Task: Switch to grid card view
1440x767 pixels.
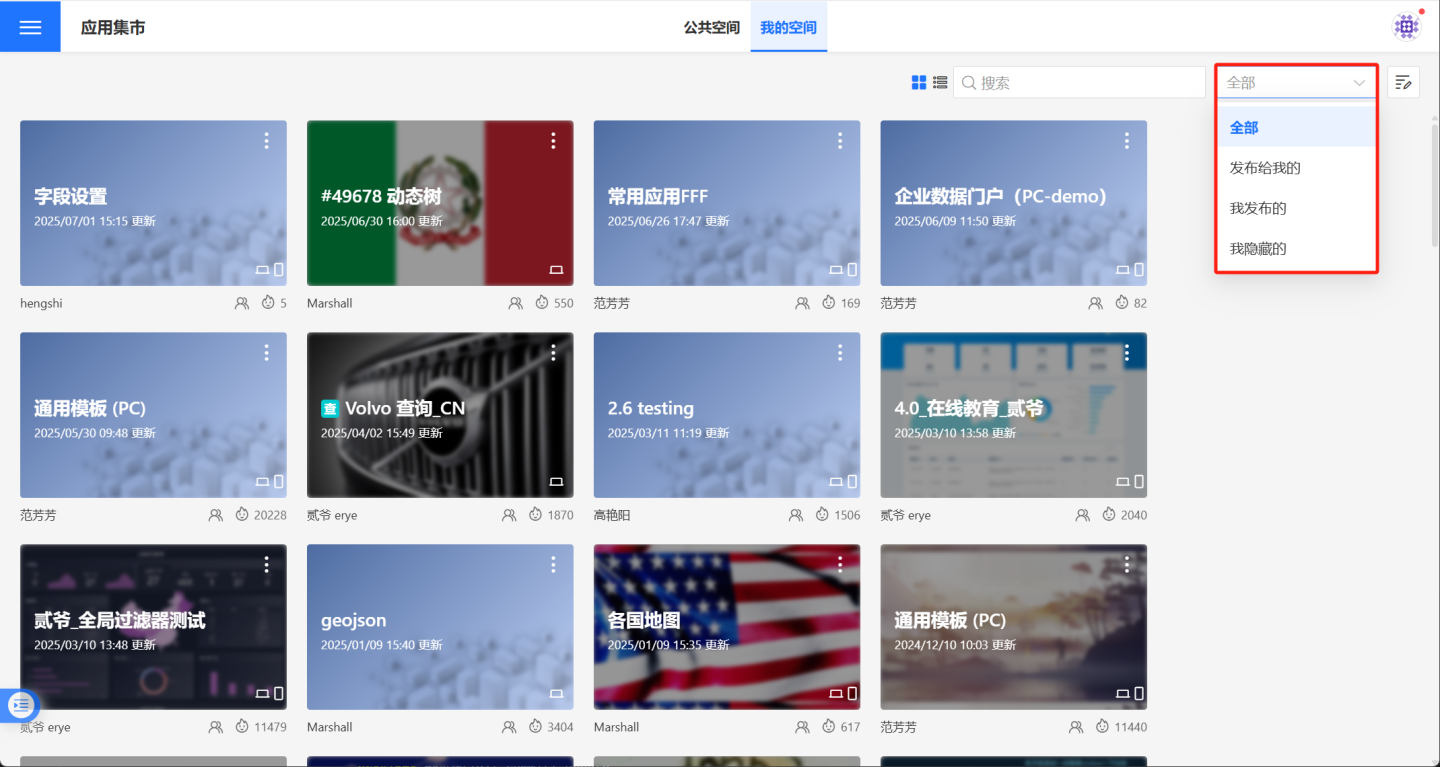Action: point(919,83)
